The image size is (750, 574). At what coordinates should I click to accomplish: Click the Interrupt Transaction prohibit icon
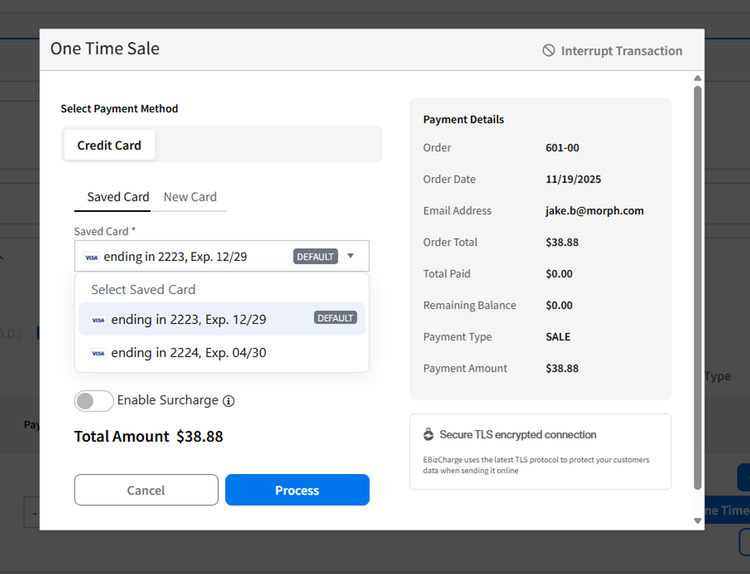pos(549,50)
